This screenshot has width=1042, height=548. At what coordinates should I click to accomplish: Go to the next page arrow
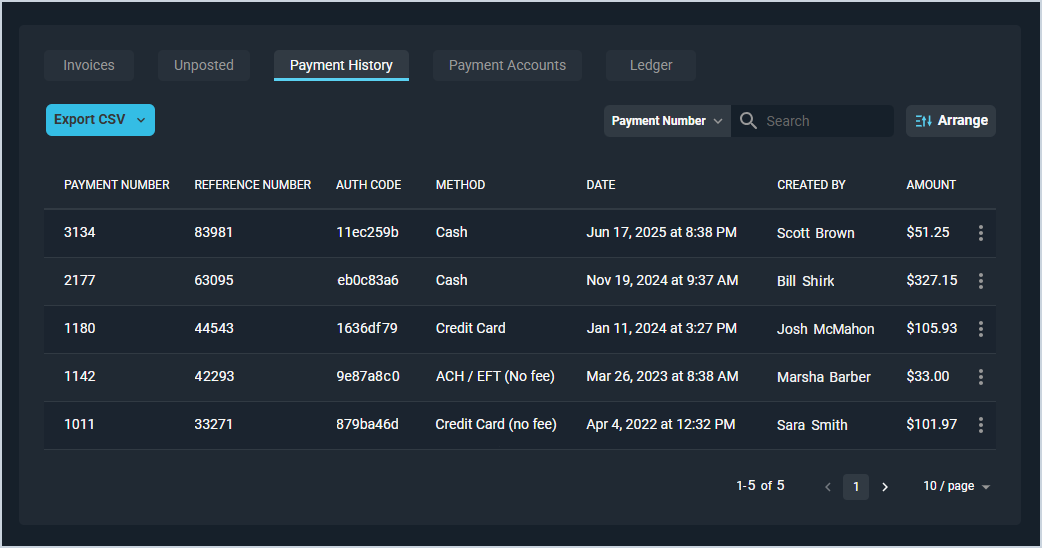[885, 487]
